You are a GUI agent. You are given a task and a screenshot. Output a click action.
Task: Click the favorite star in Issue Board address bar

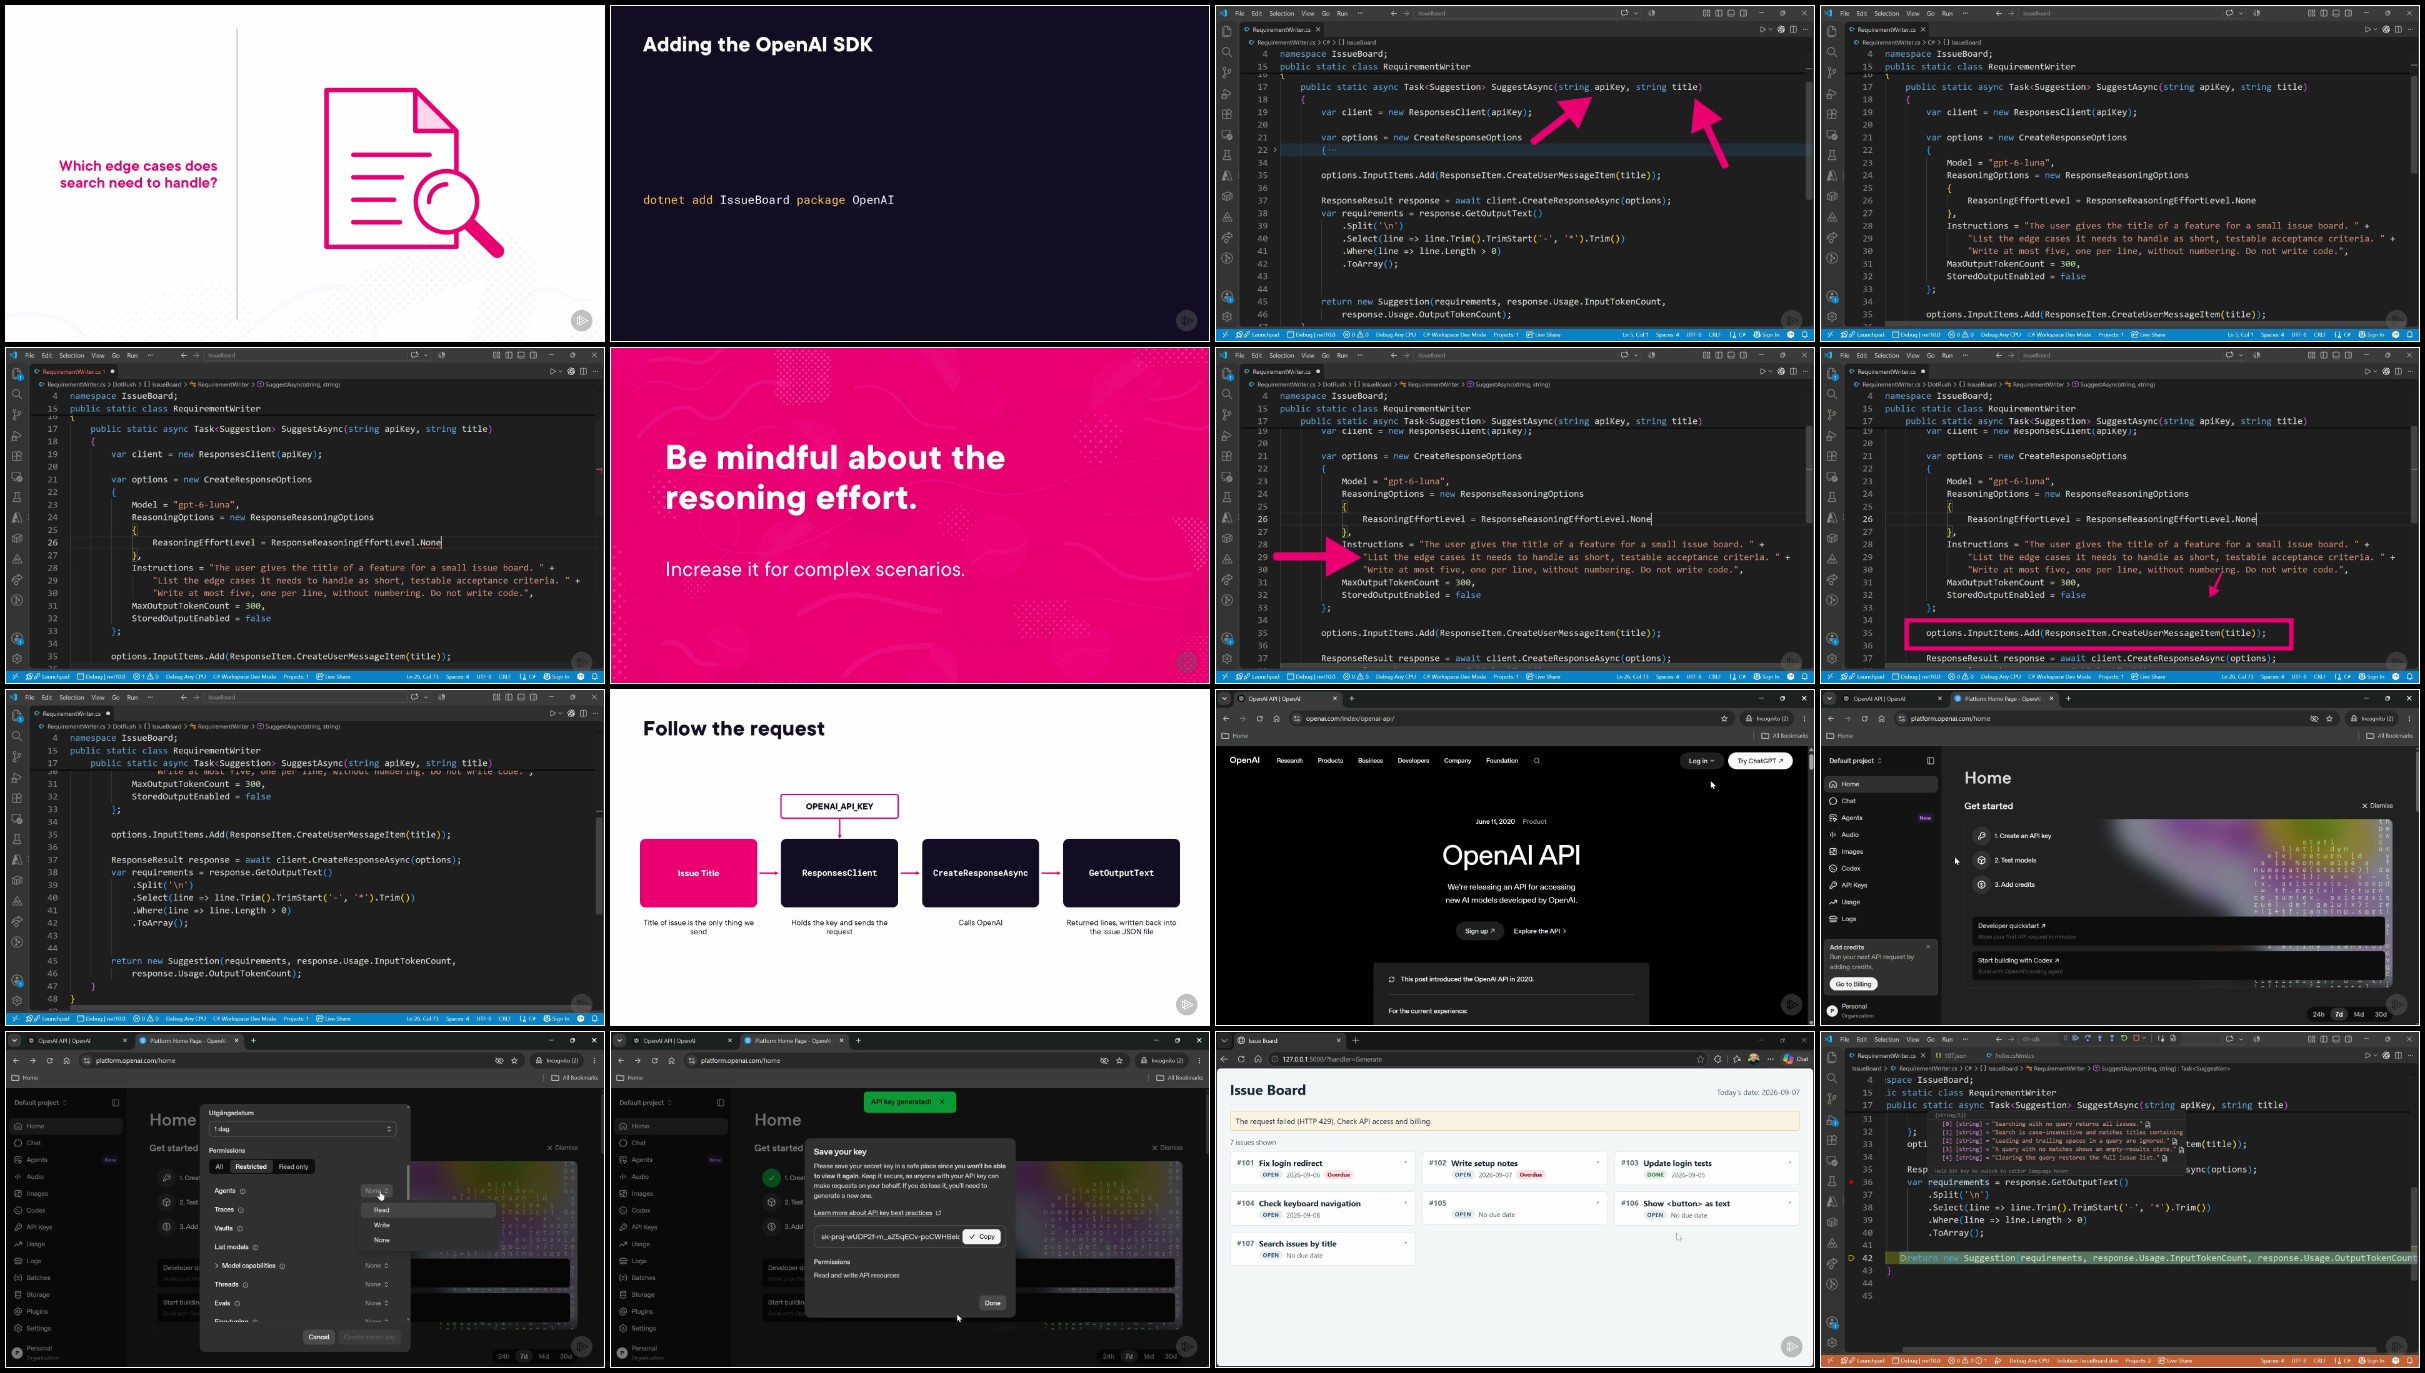pos(1700,1059)
